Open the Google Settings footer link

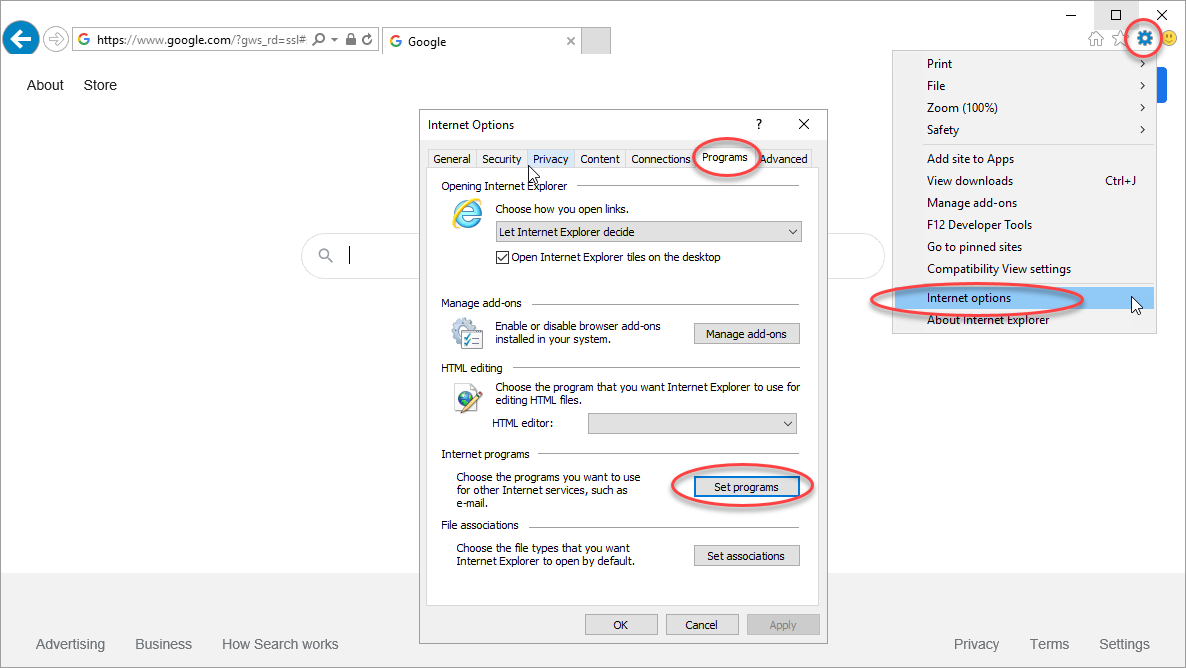coord(1124,645)
